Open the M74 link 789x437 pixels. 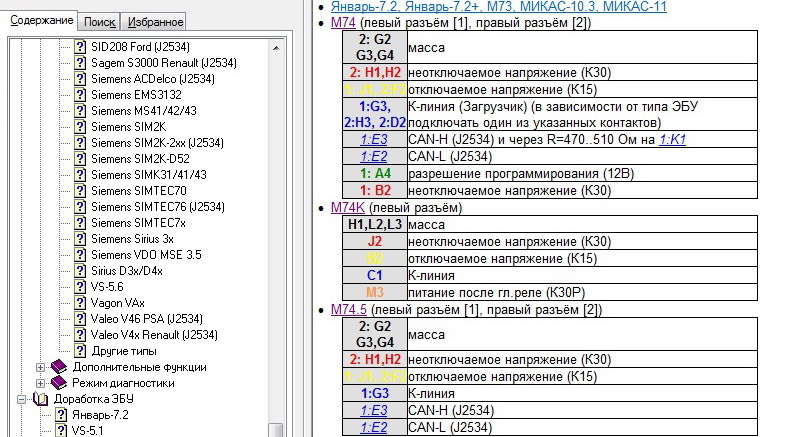[x=343, y=23]
